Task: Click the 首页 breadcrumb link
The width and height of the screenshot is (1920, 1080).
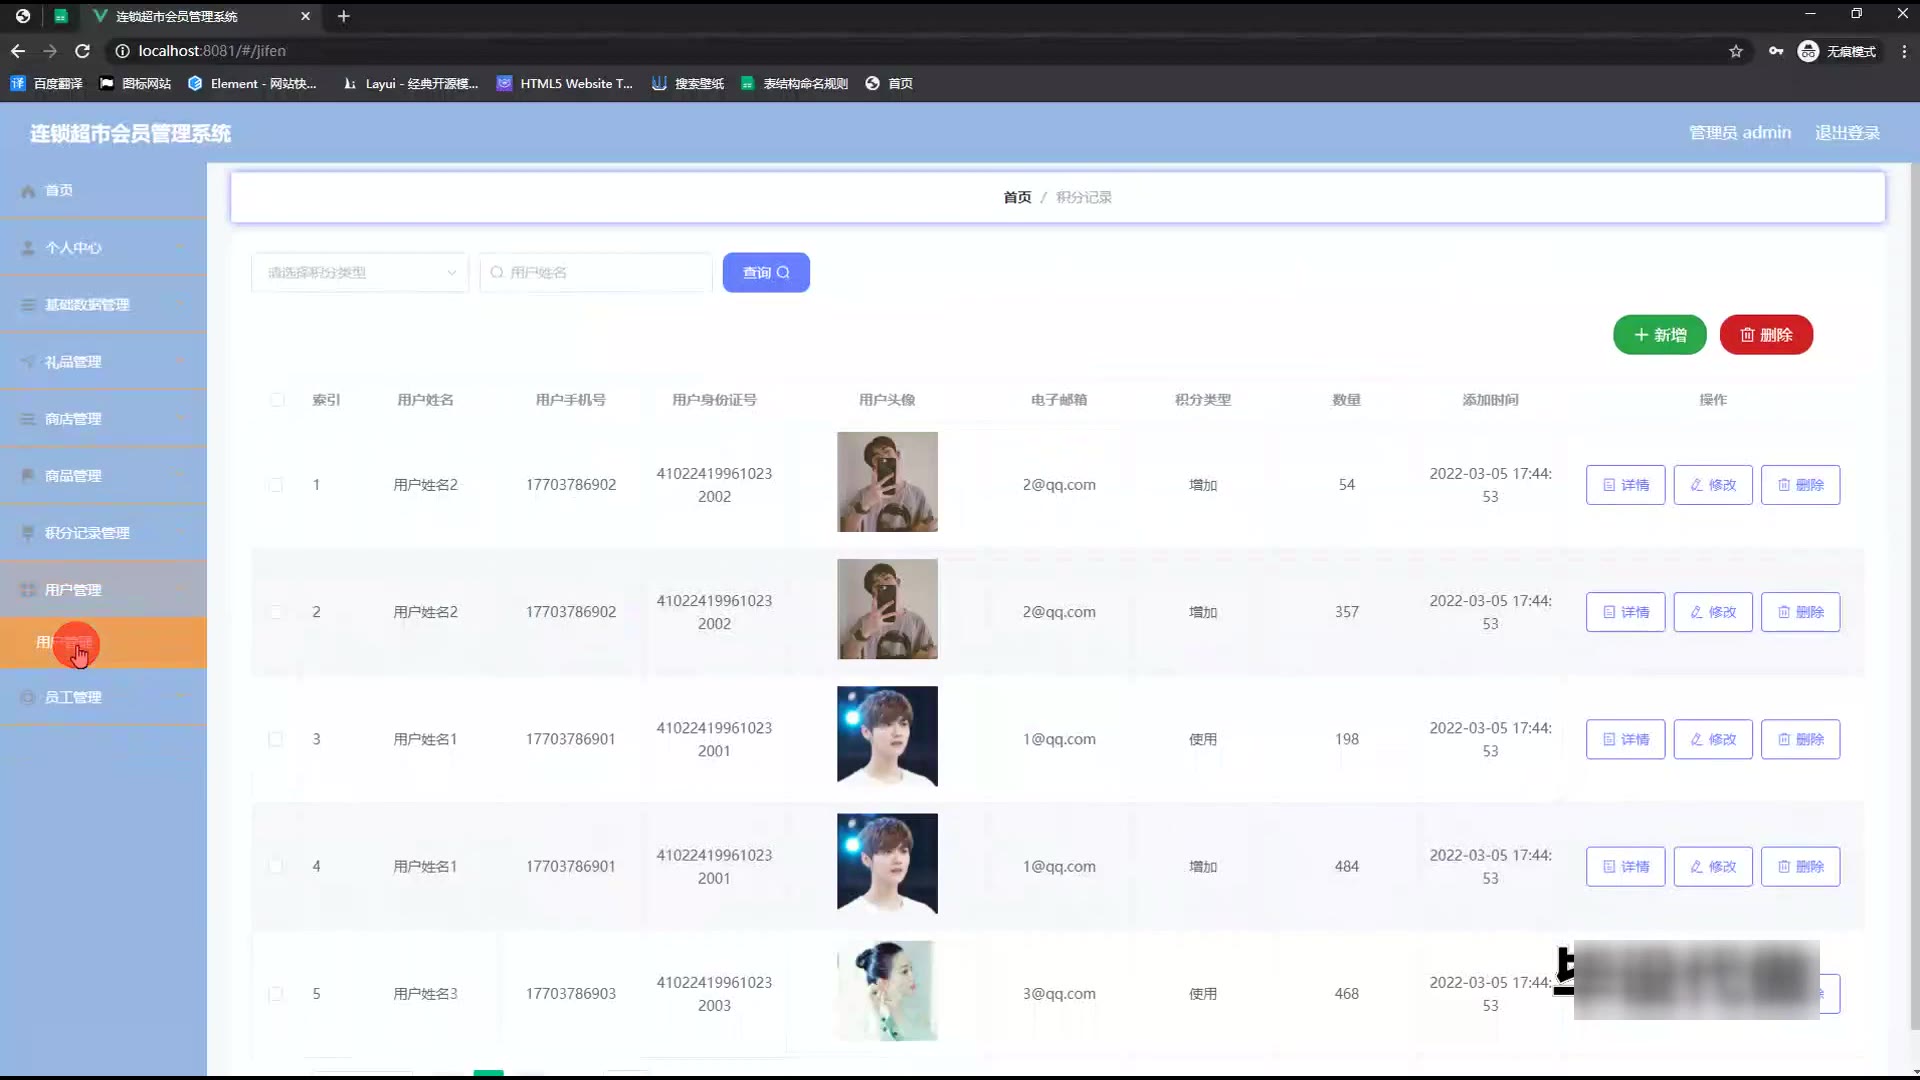Action: click(x=1017, y=197)
